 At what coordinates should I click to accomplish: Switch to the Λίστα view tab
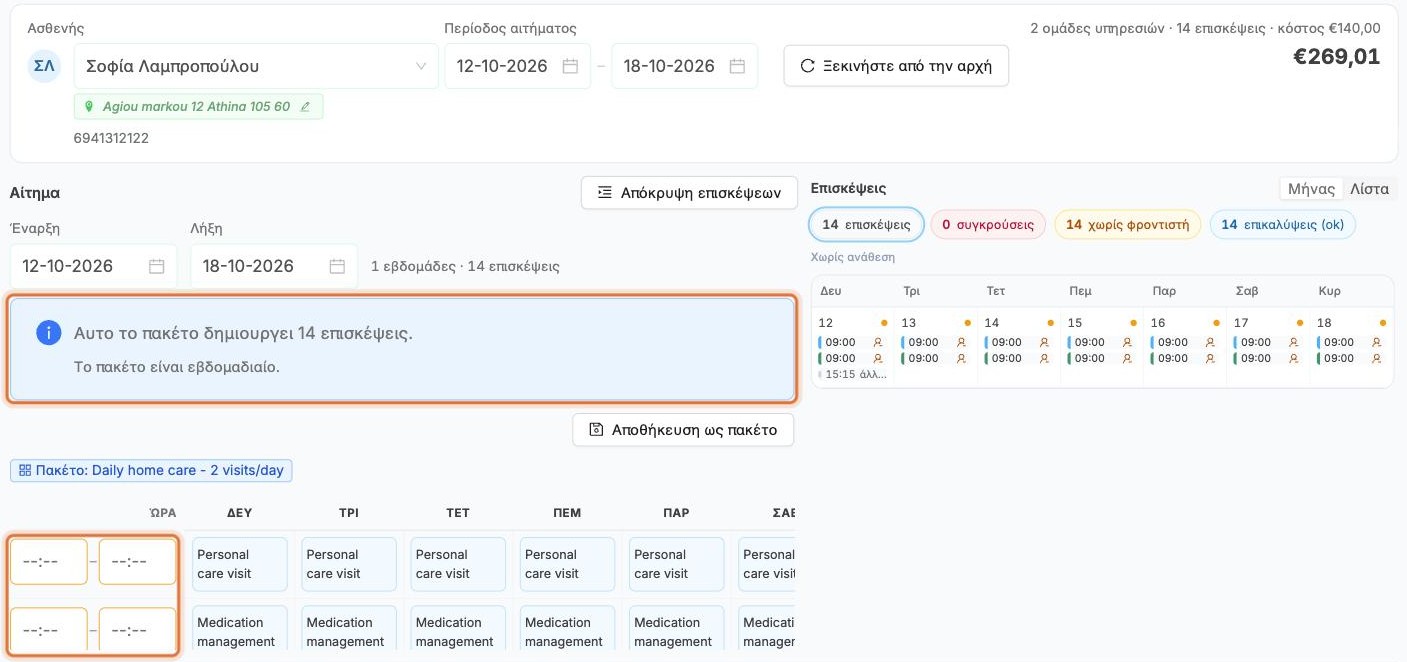[x=1369, y=189]
